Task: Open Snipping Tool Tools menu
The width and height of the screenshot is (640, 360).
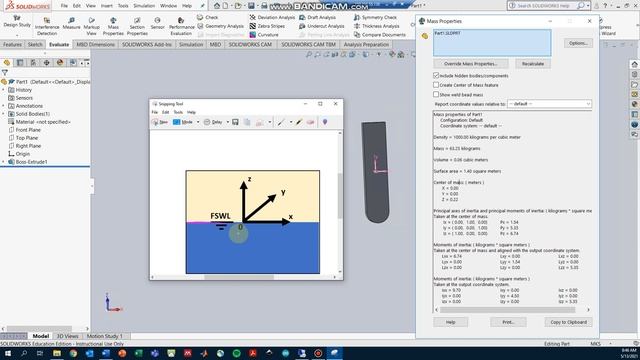Action: pos(178,112)
